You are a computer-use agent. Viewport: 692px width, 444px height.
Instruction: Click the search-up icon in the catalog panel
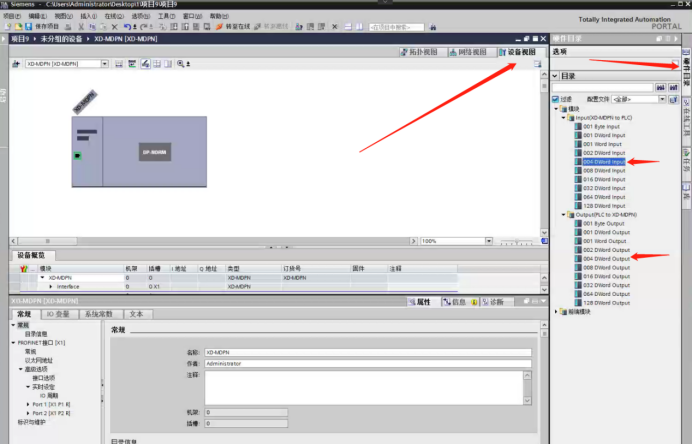click(673, 87)
